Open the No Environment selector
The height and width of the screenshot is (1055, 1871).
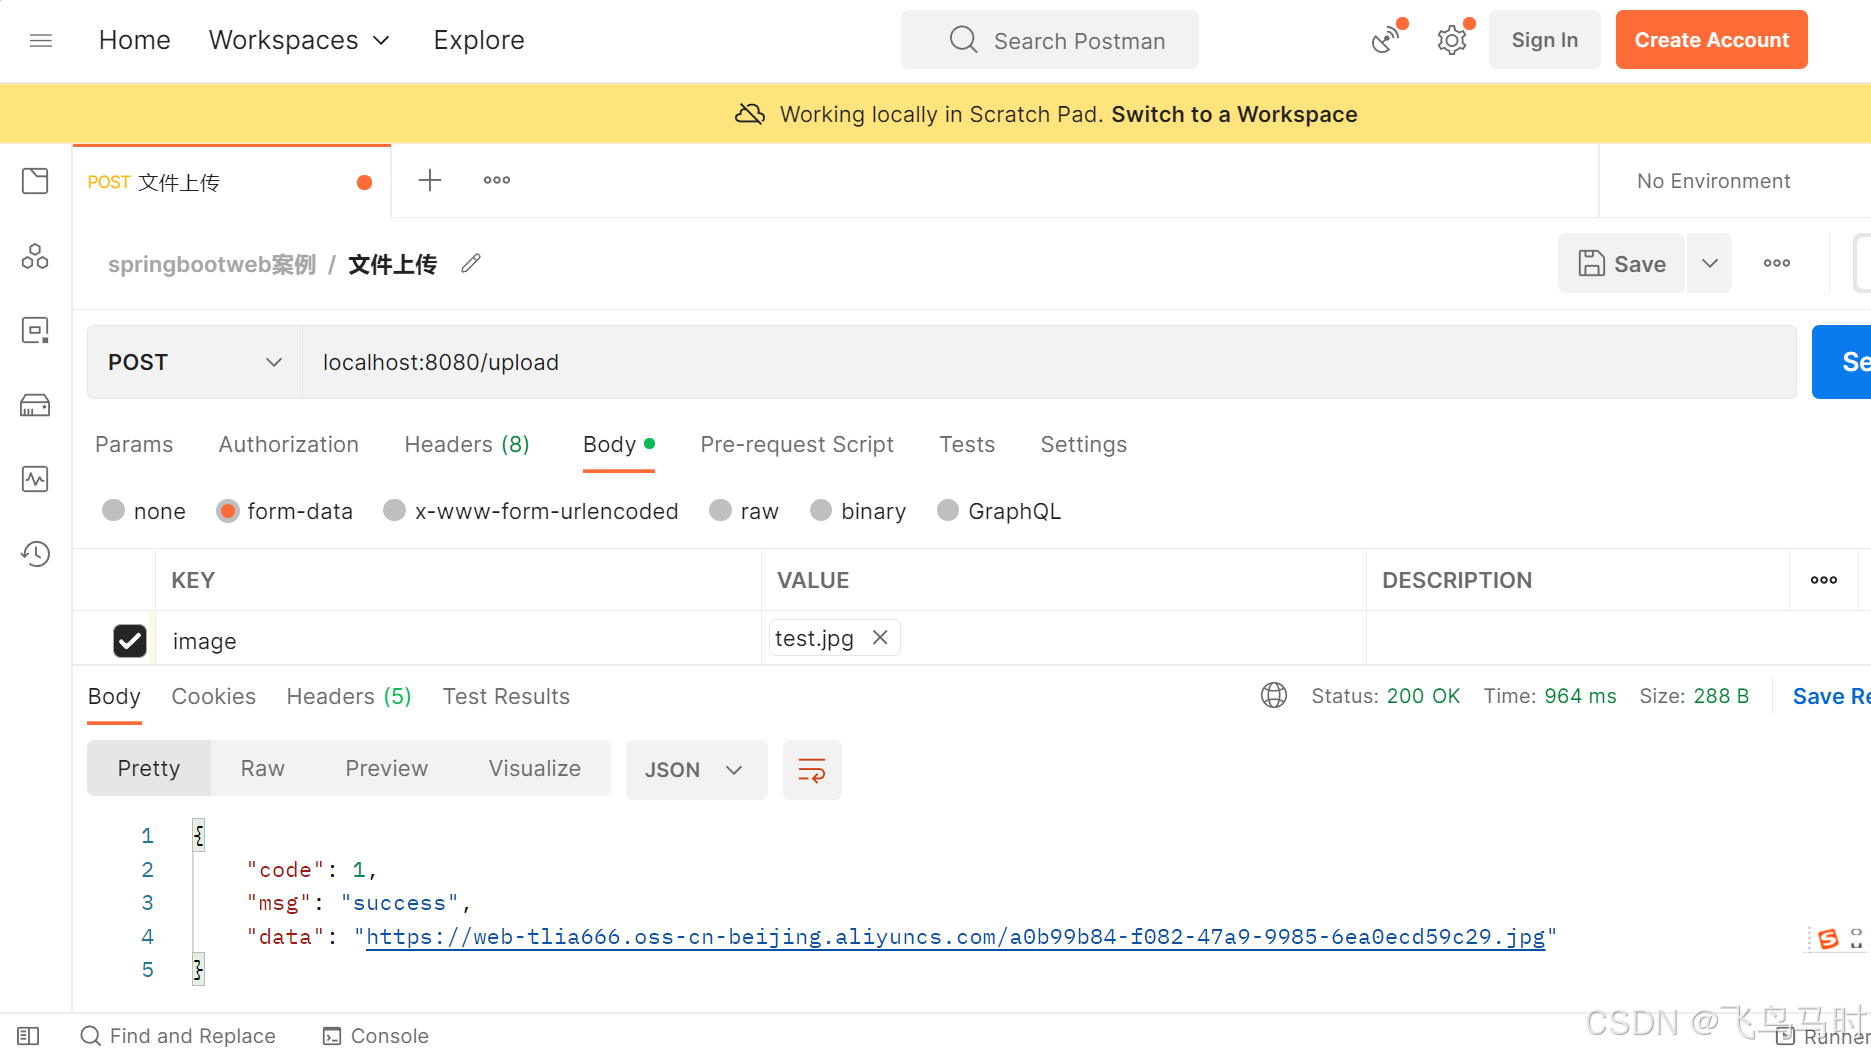tap(1714, 181)
